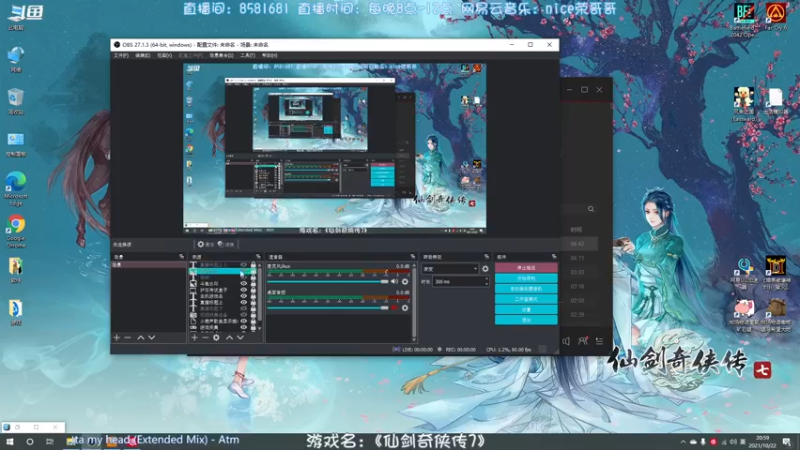The image size is (800, 450).
Task: Toggle the lock of the 直播标题下 source
Action: click(254, 309)
